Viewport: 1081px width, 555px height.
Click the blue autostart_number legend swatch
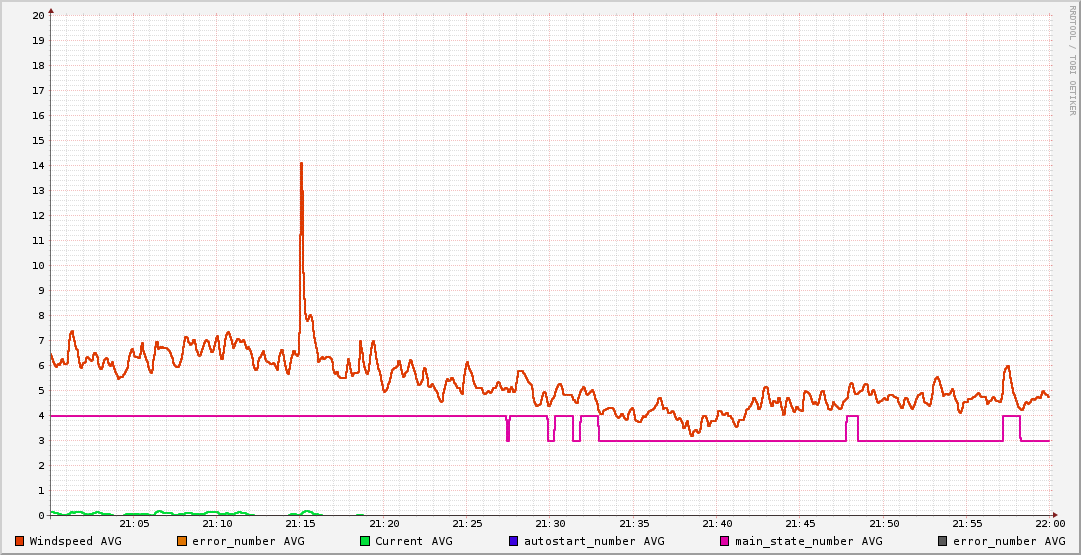pyautogui.click(x=513, y=541)
